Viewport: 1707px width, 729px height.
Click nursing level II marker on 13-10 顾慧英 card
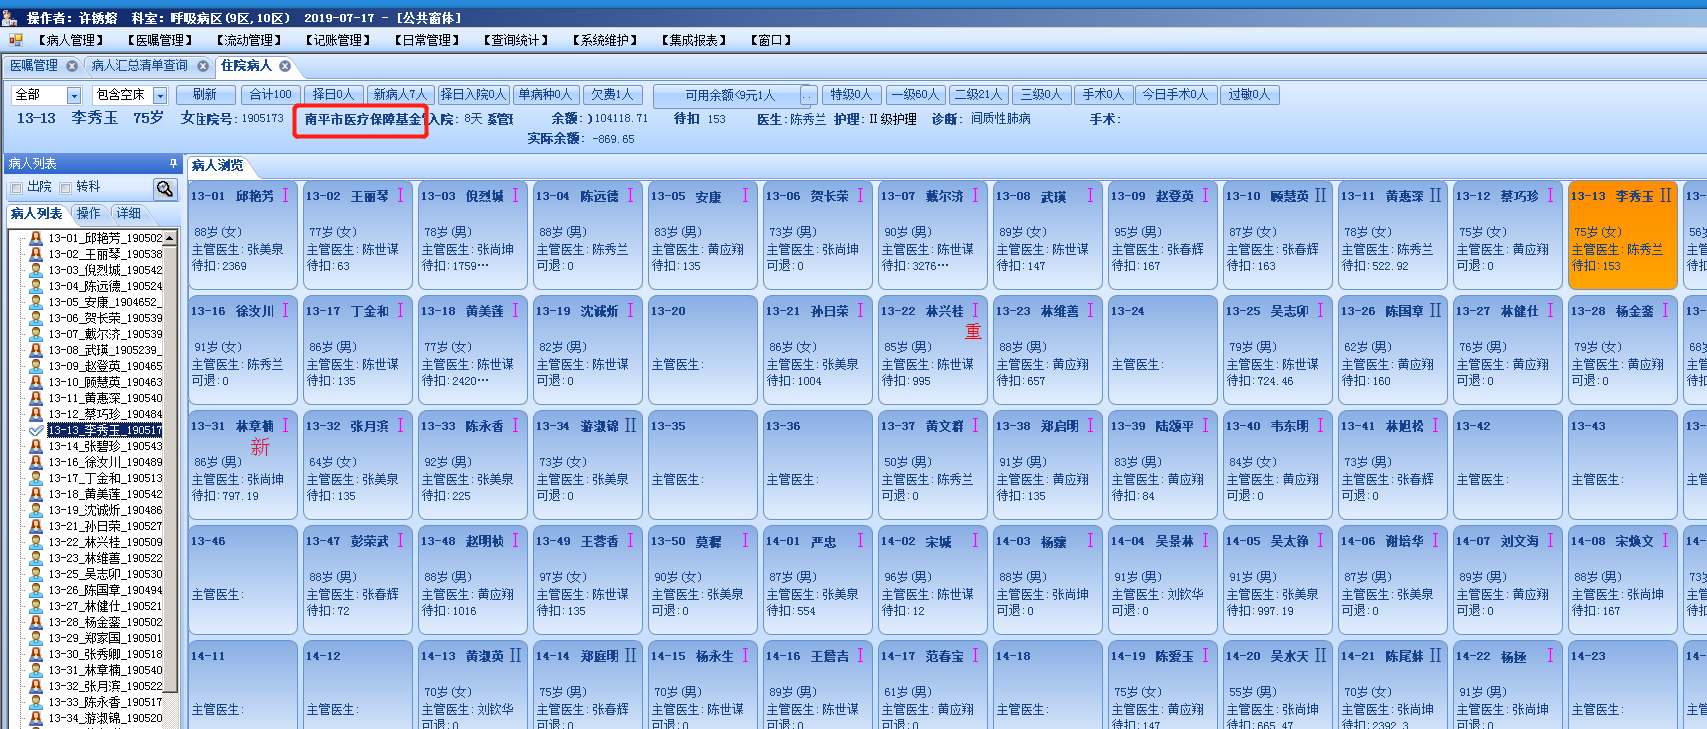click(1320, 196)
